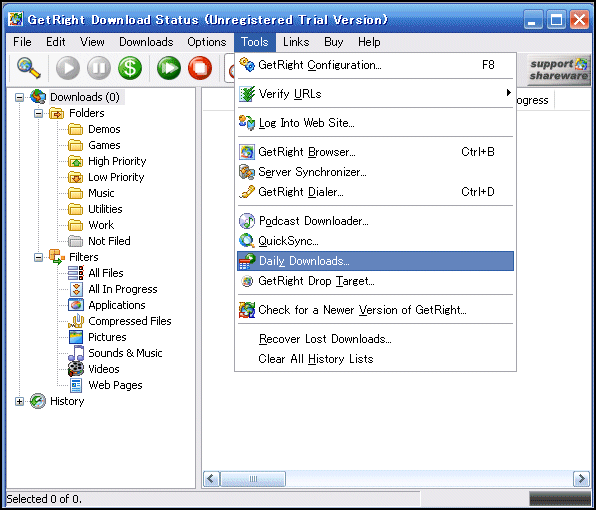Open the File menu

22,42
